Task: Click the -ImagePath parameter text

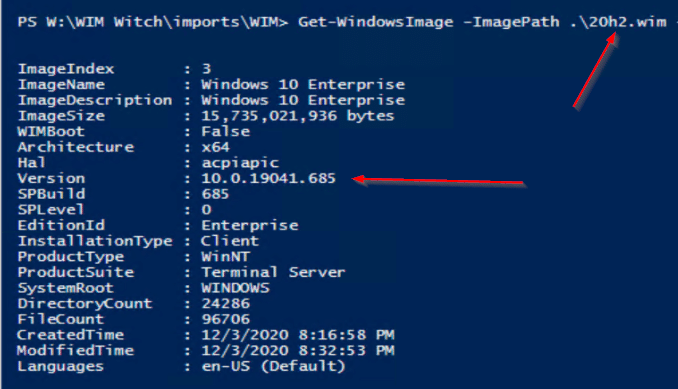Action: point(511,22)
